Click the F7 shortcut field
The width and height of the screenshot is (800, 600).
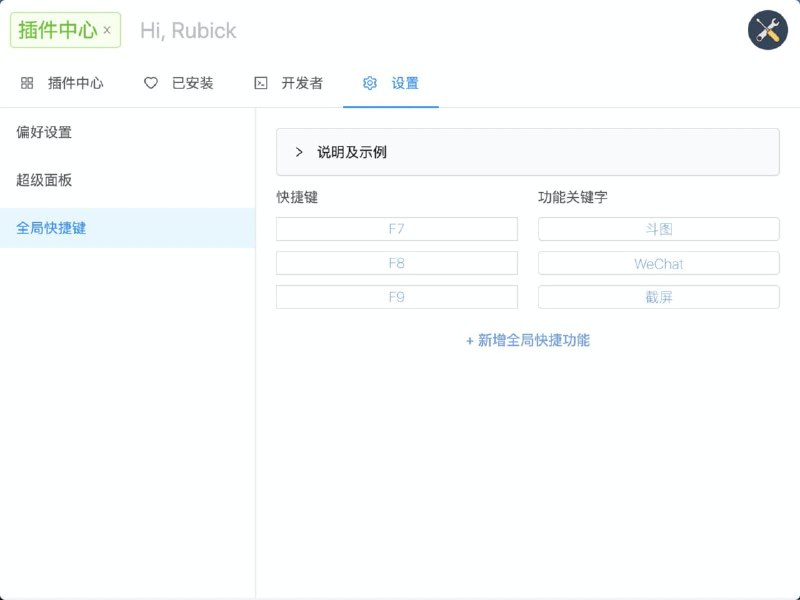point(397,229)
